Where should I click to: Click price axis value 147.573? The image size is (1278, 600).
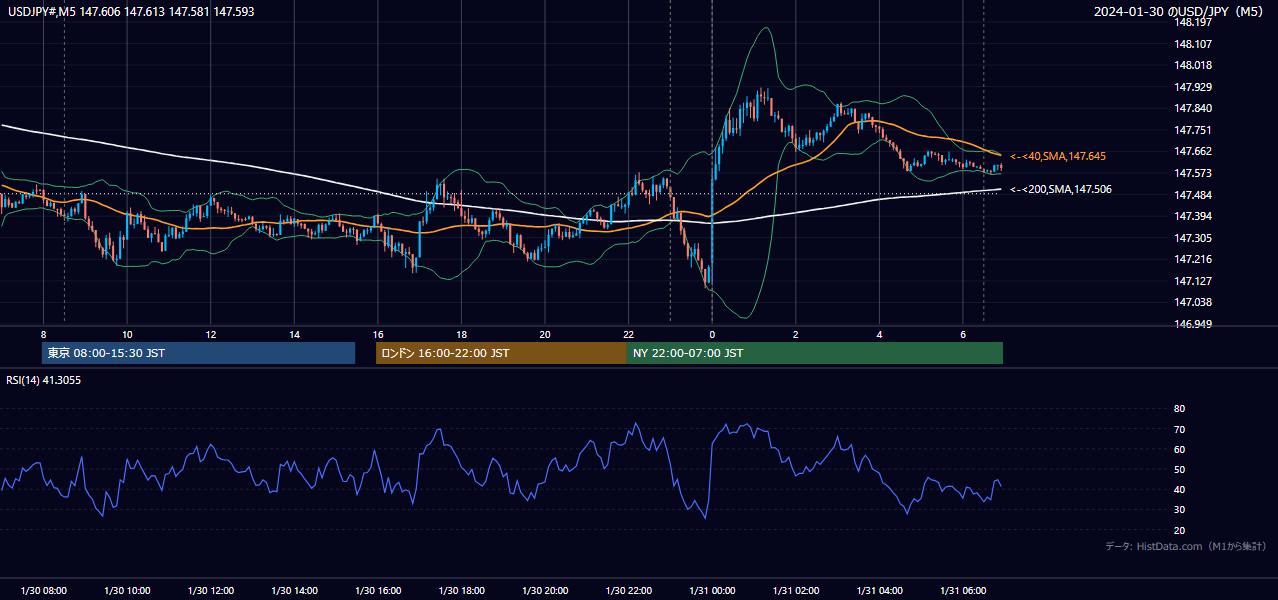click(1194, 173)
